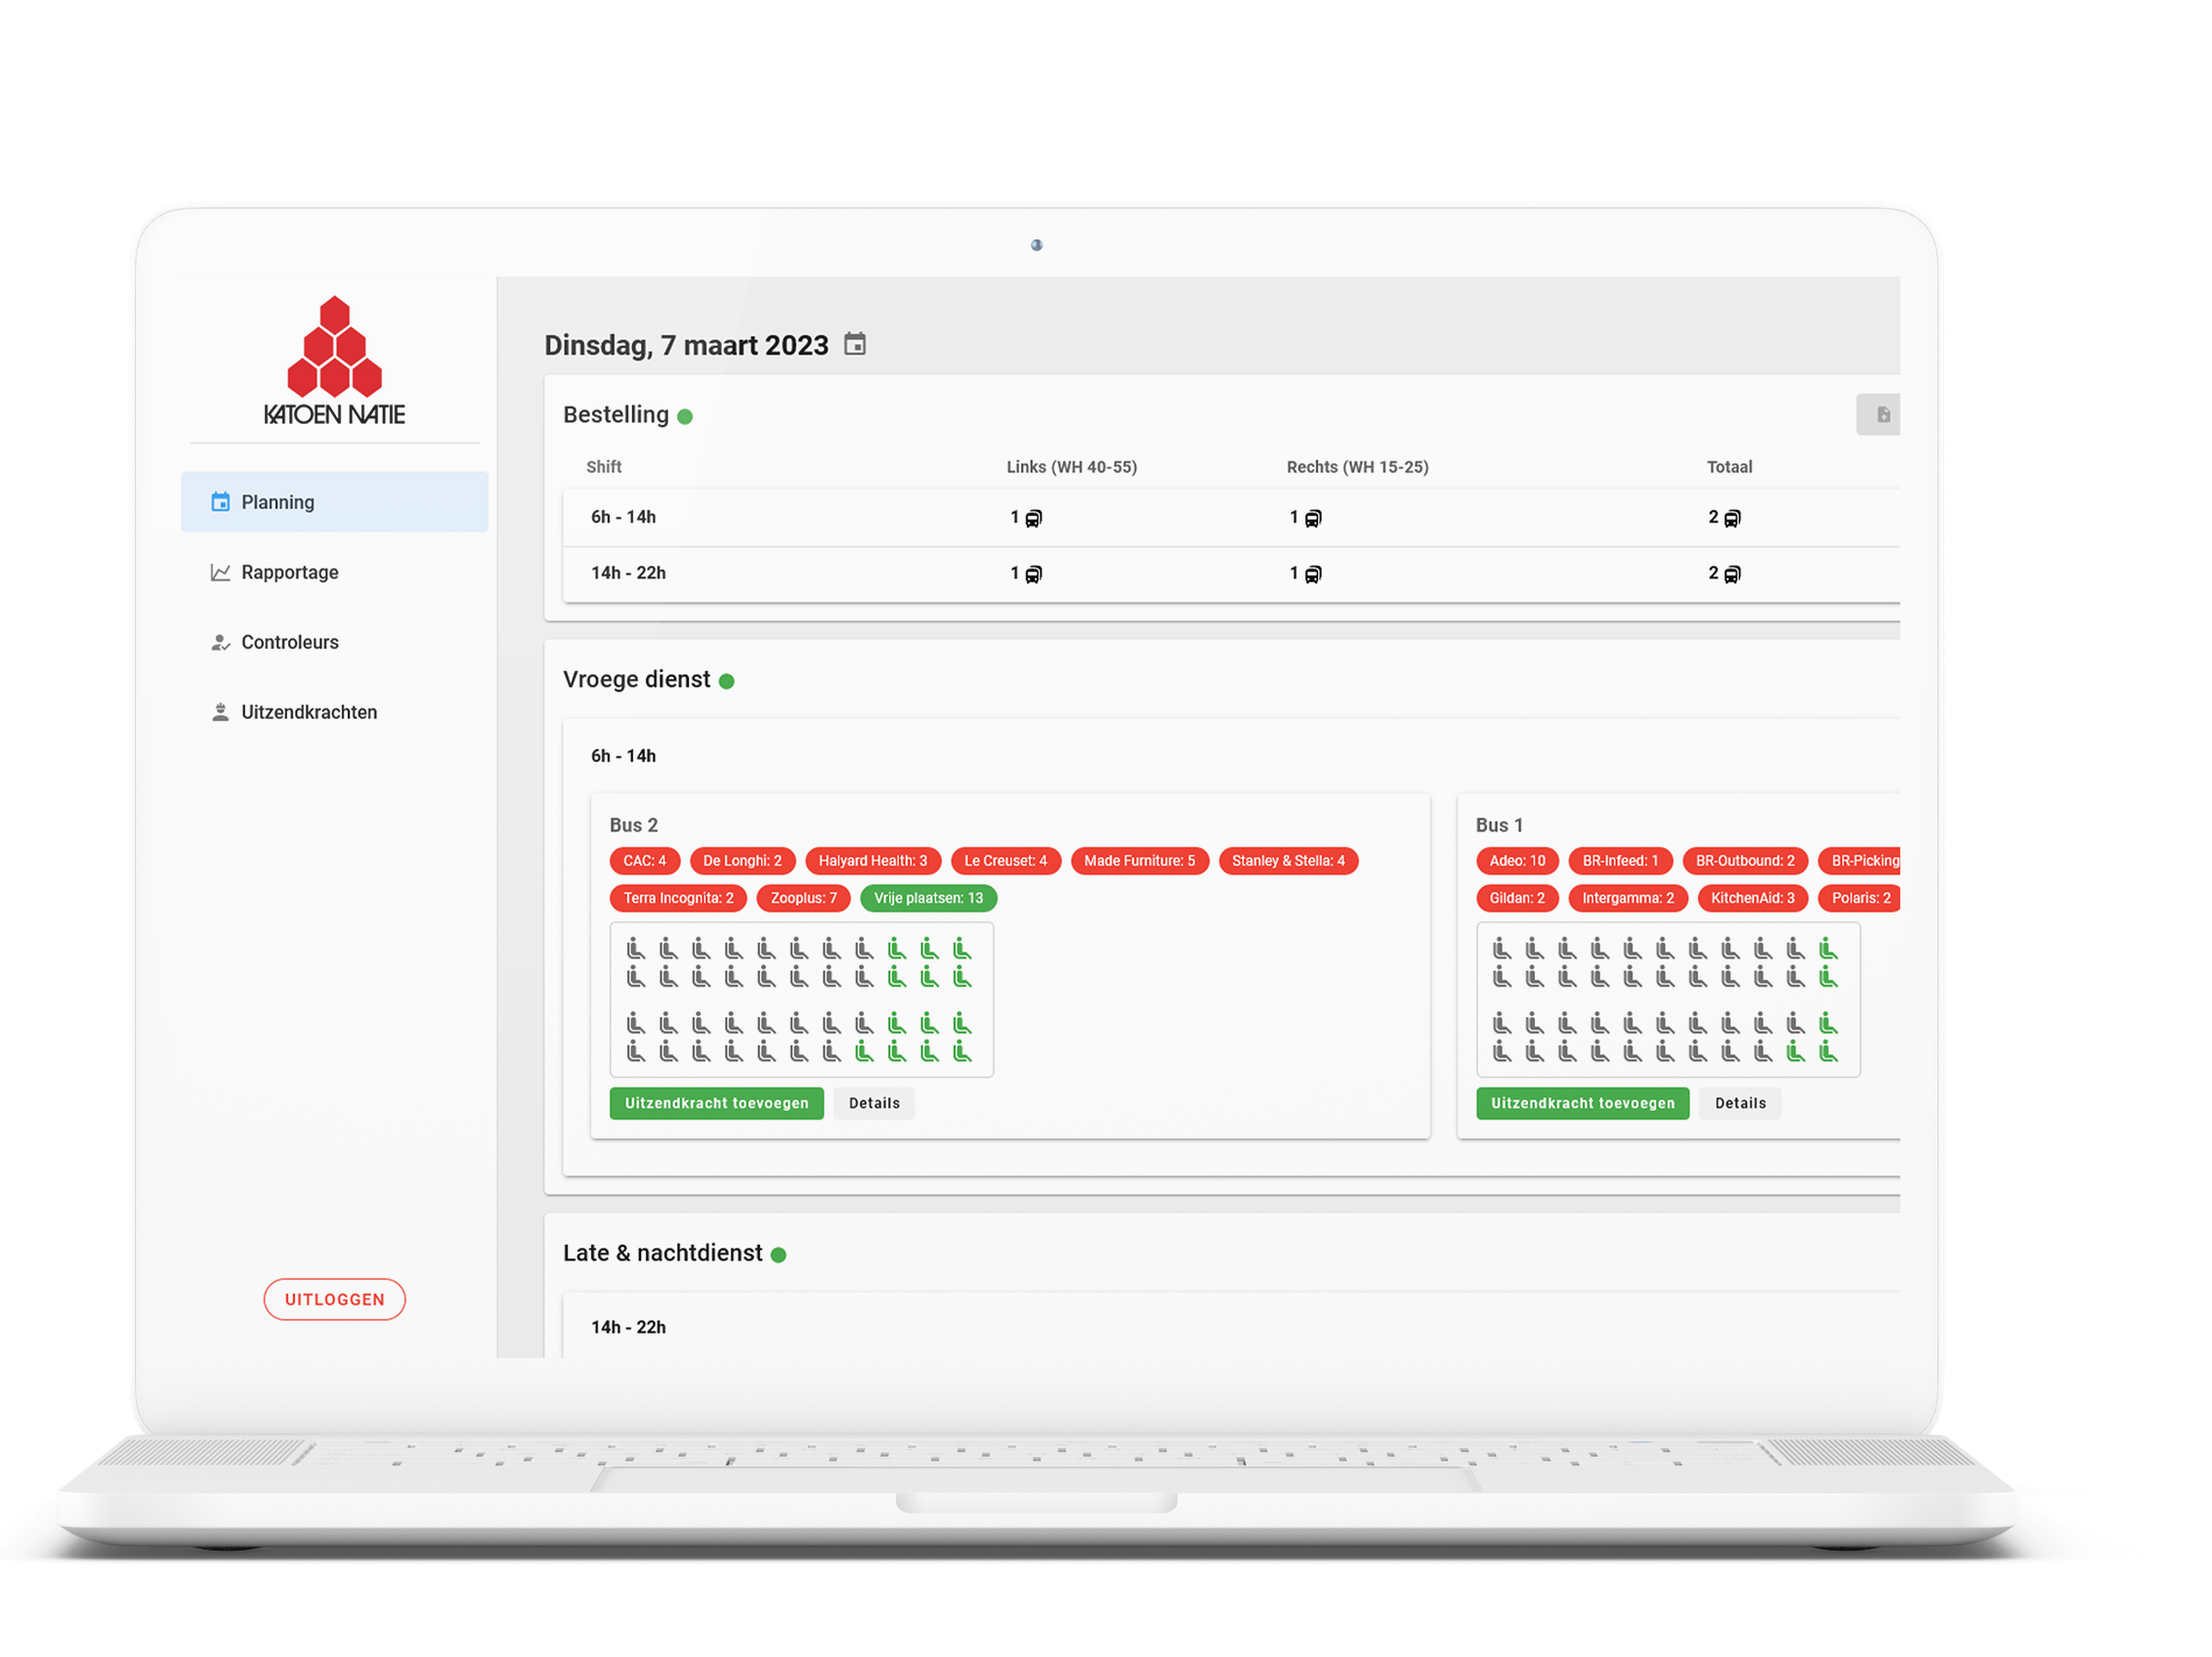
Task: Click bus icon under Links for 14h - 22h
Action: (x=1034, y=574)
